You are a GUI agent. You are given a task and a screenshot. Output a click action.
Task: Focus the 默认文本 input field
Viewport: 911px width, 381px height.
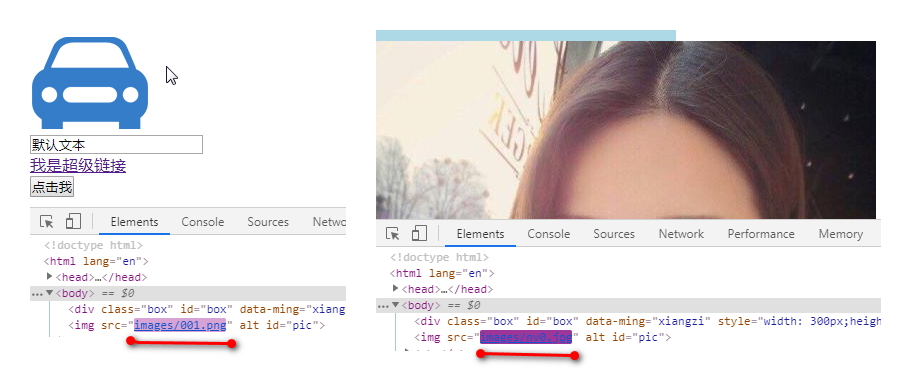[x=116, y=145]
